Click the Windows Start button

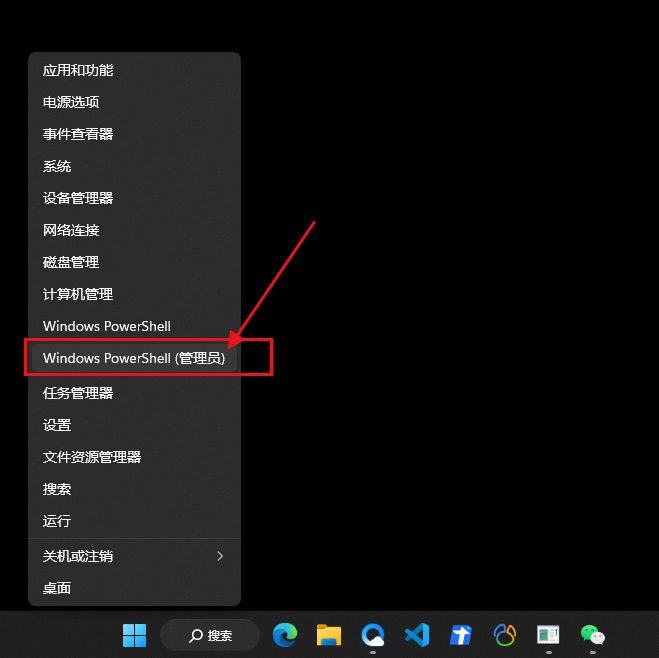click(x=134, y=635)
